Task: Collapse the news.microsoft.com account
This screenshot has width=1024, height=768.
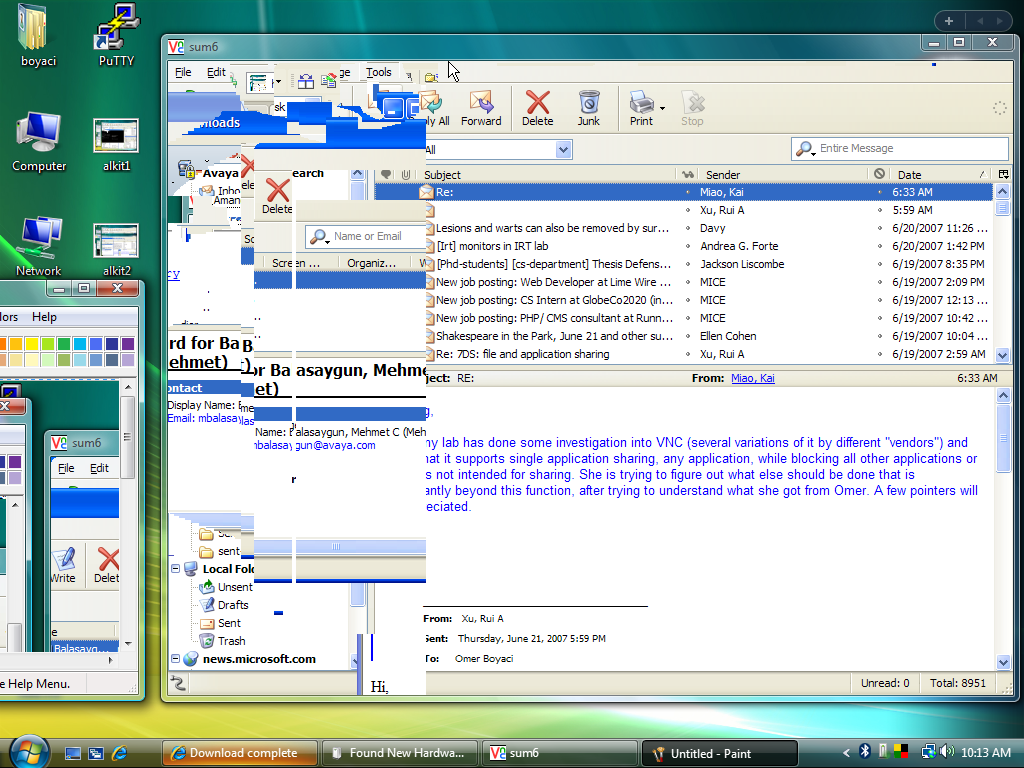Action: [176, 659]
